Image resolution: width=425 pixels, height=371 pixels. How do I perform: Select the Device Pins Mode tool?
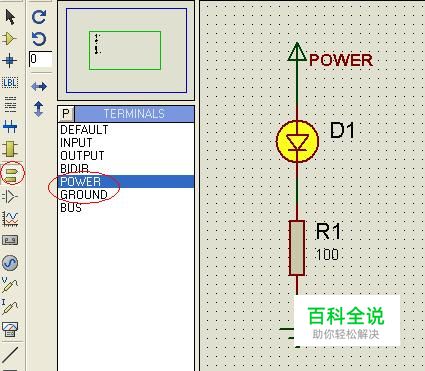10,197
